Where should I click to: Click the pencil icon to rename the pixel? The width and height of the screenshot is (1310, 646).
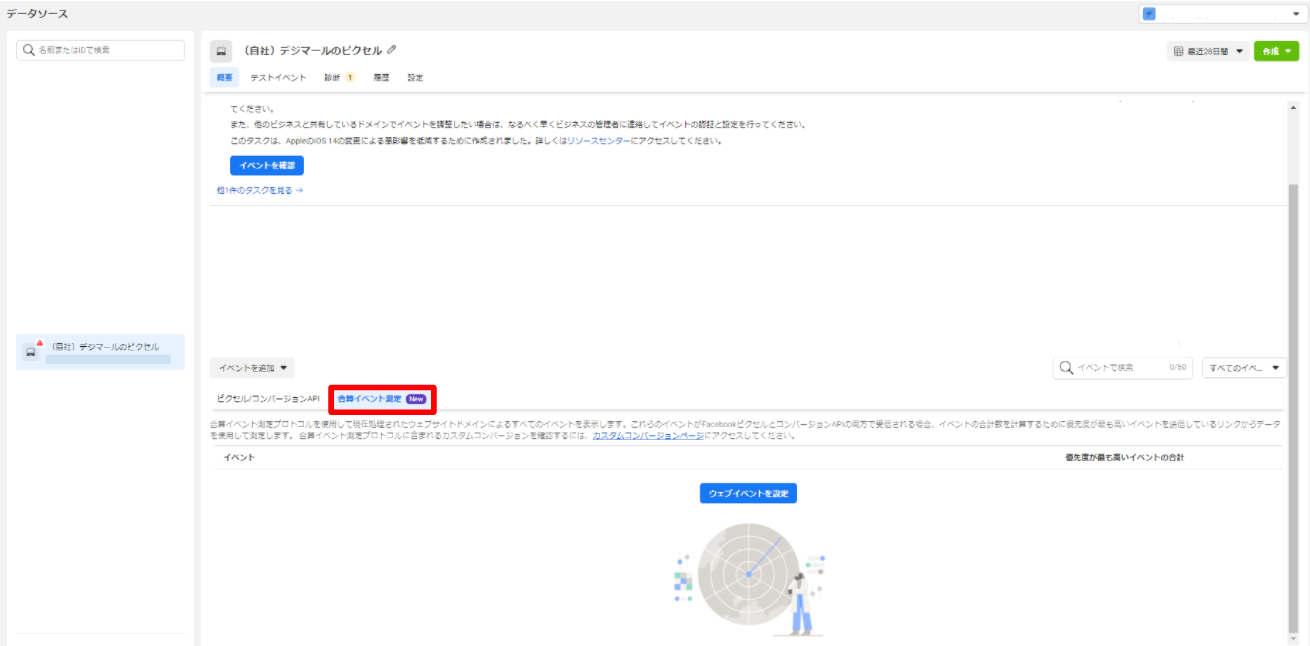tap(392, 50)
